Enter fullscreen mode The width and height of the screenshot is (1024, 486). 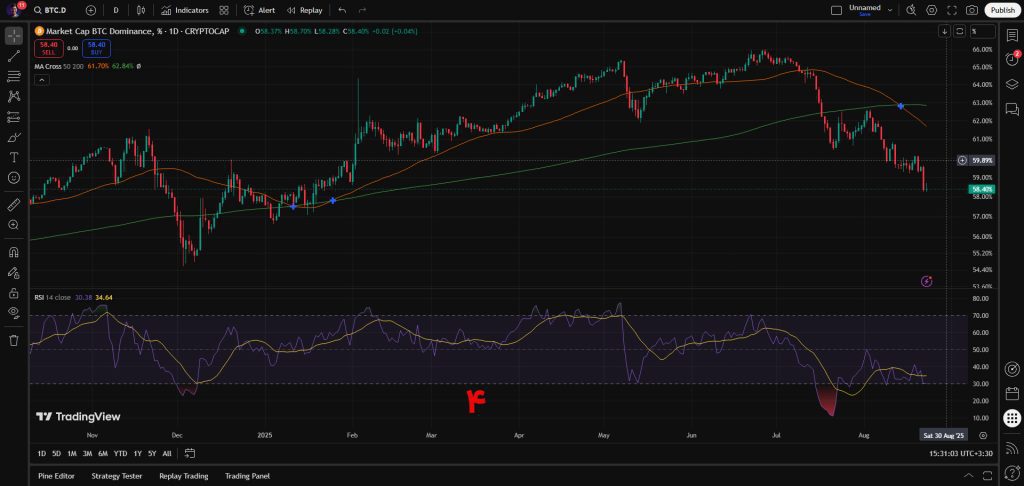[952, 10]
